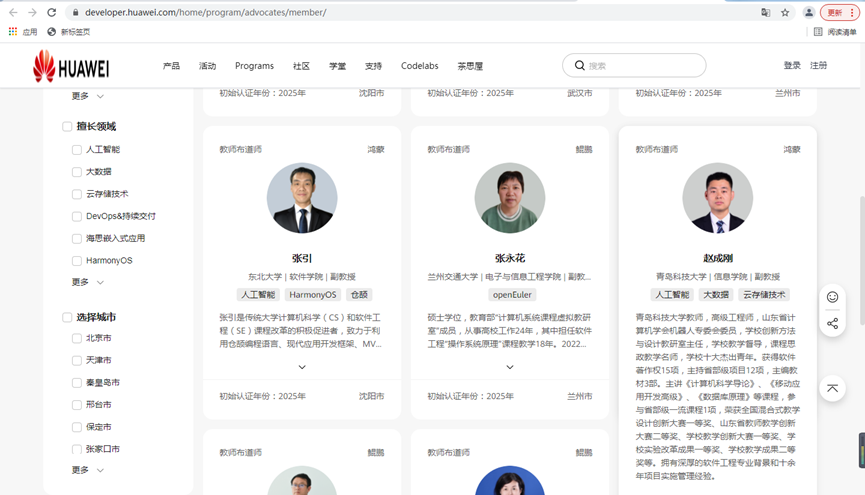Open the 茶思屋 menu
This screenshot has height=495, width=865.
point(470,66)
